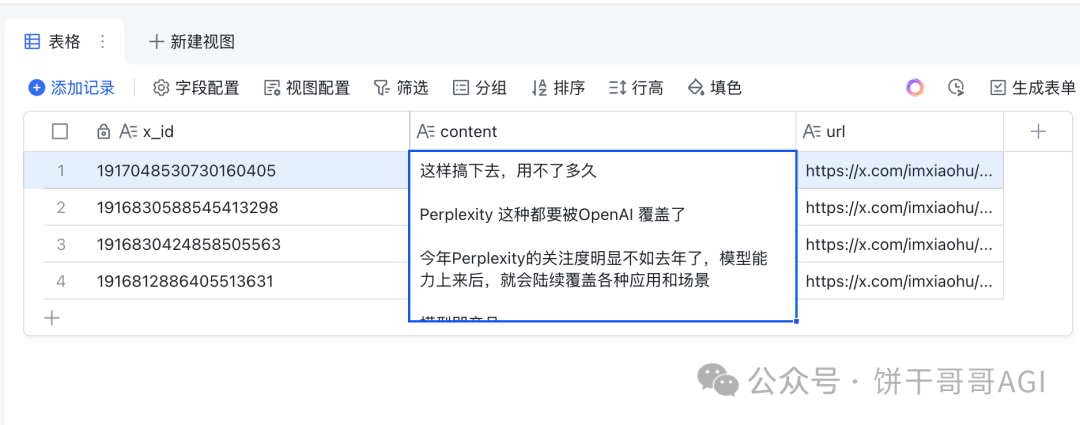Image resolution: width=1080 pixels, height=425 pixels.
Task: Open the 填色 fill color tool
Action: coord(715,87)
